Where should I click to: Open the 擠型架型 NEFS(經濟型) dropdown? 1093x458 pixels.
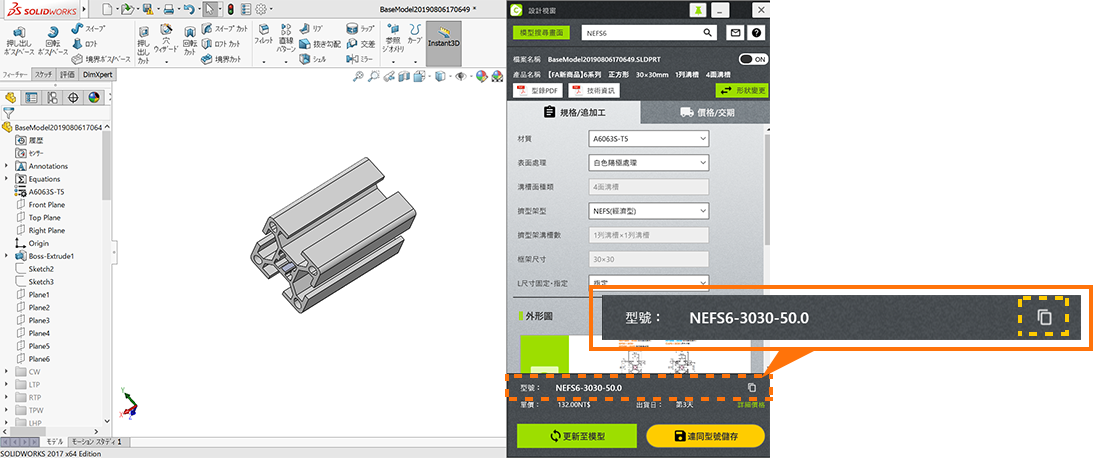click(648, 211)
